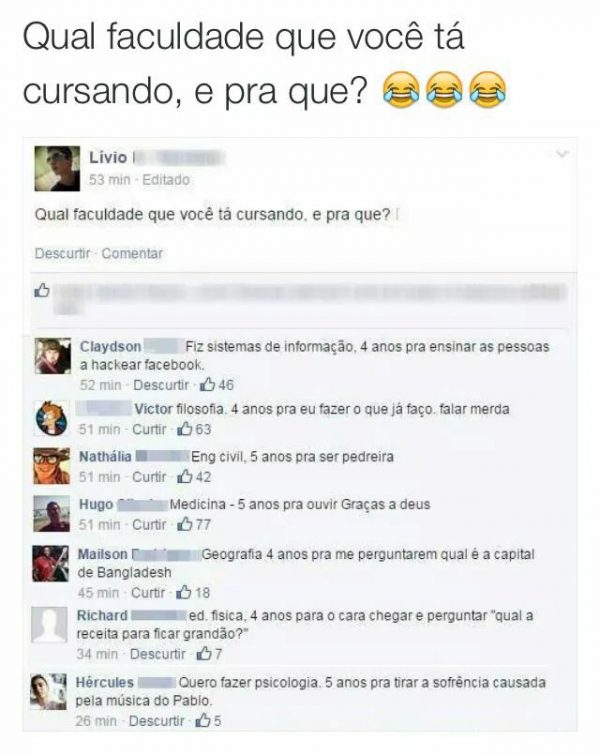Click the 63 likes thumb on Victor's comment
This screenshot has height=755, width=600.
(x=185, y=429)
